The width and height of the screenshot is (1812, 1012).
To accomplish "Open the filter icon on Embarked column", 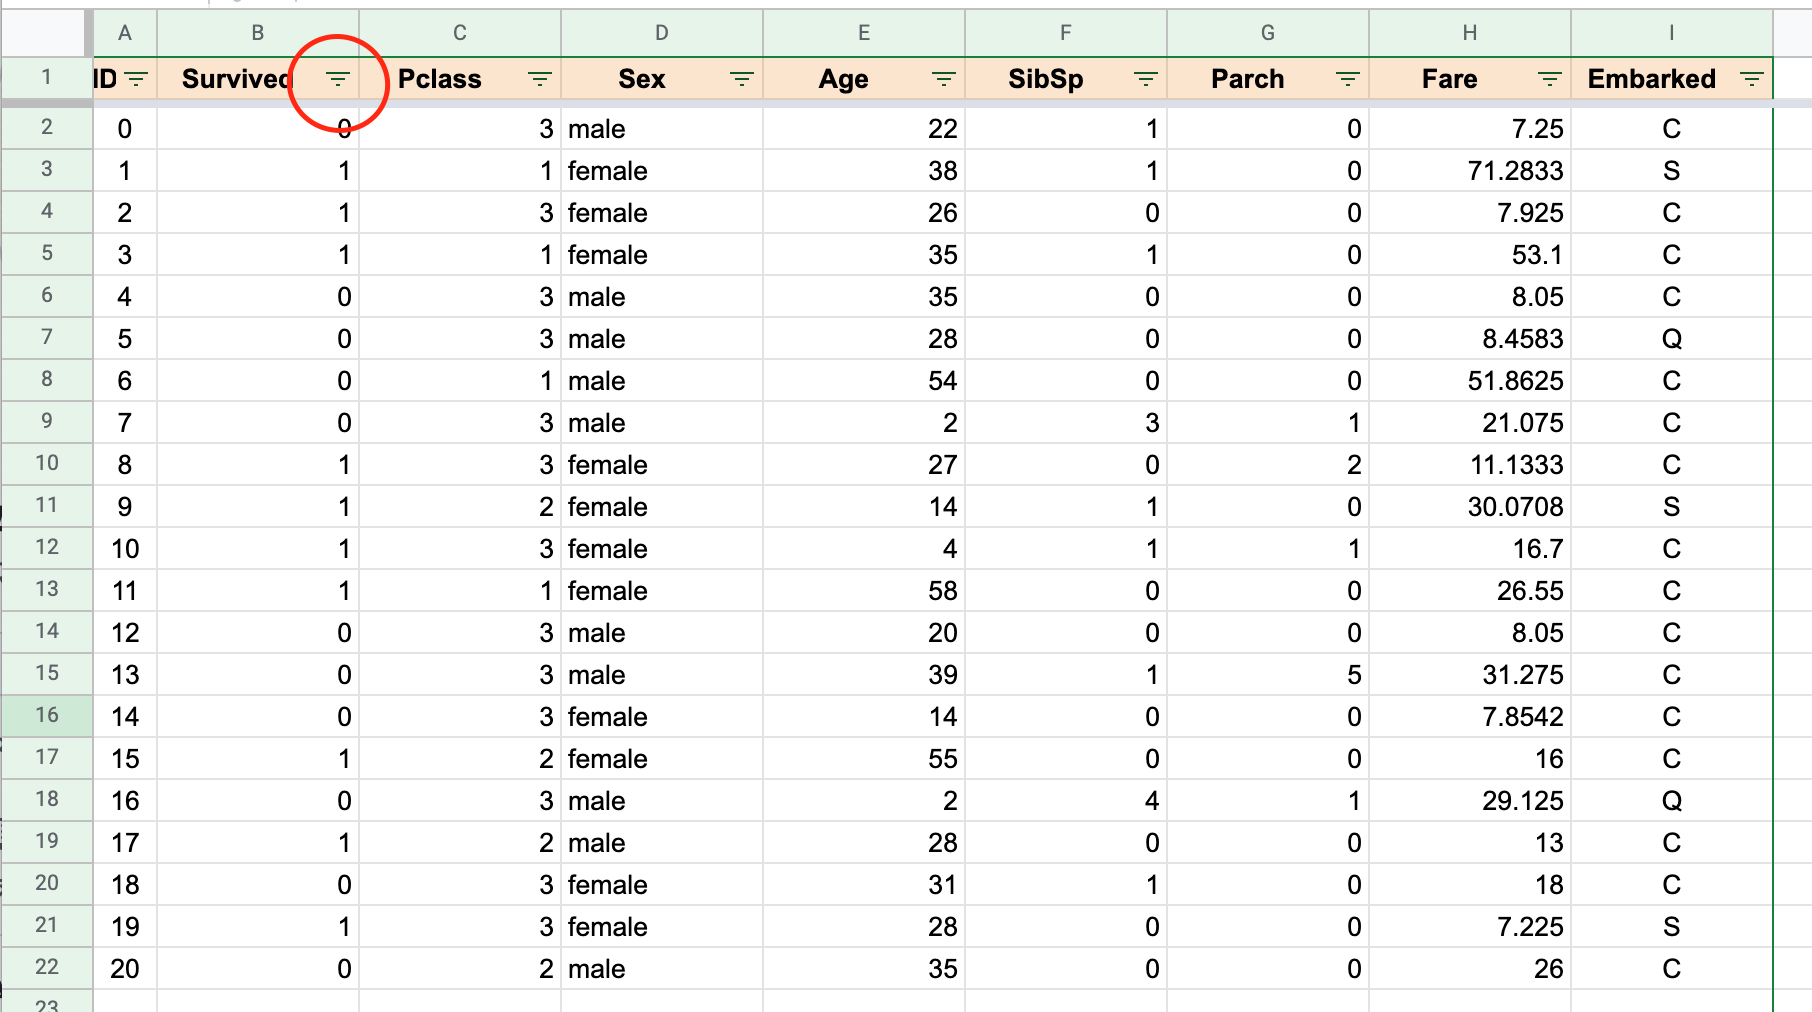I will pos(1752,79).
